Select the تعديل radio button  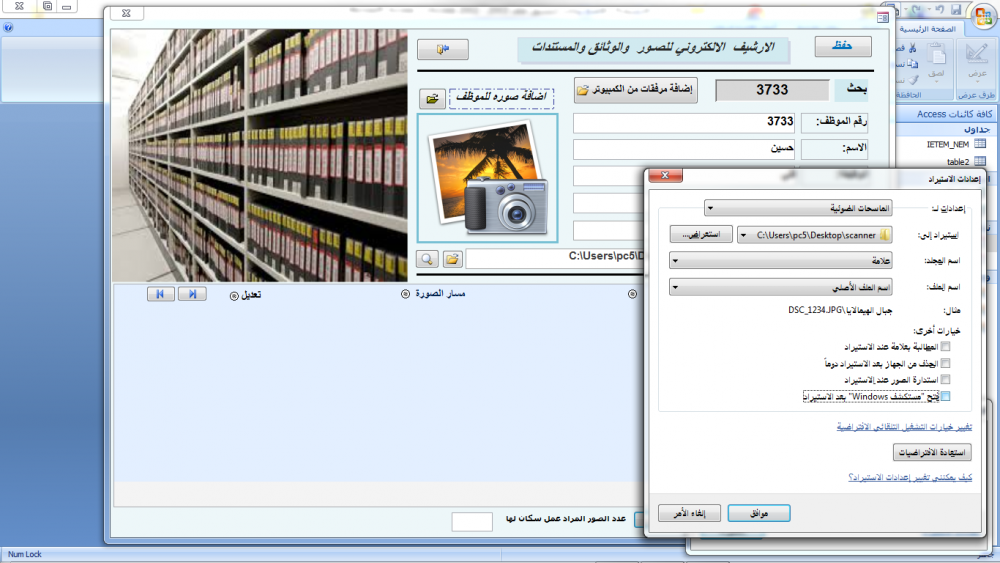[234, 295]
